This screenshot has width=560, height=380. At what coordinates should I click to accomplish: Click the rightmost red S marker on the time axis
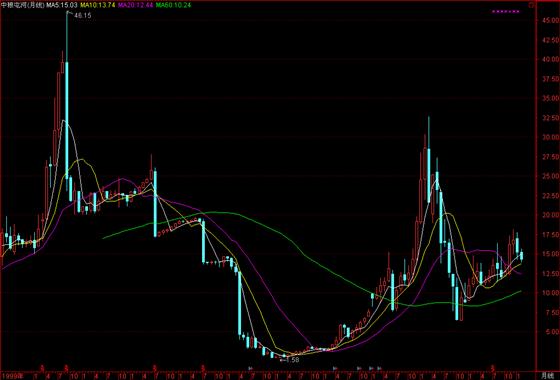(493, 368)
